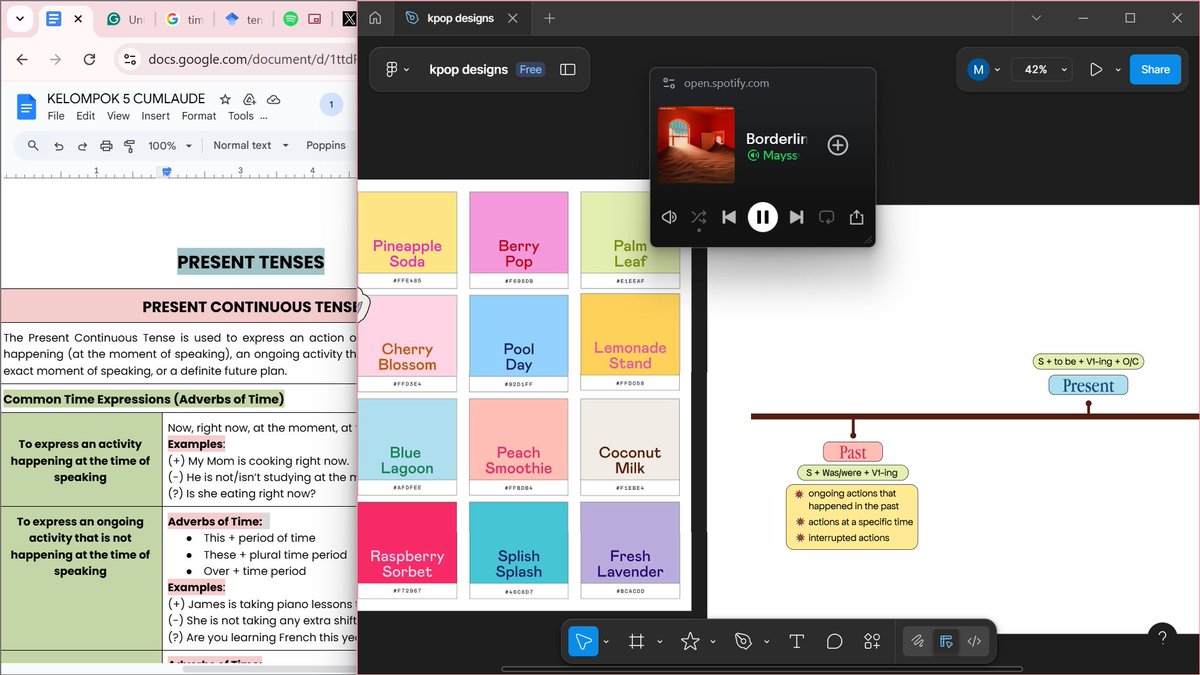Open site settings in Spotify mini player

669,83
